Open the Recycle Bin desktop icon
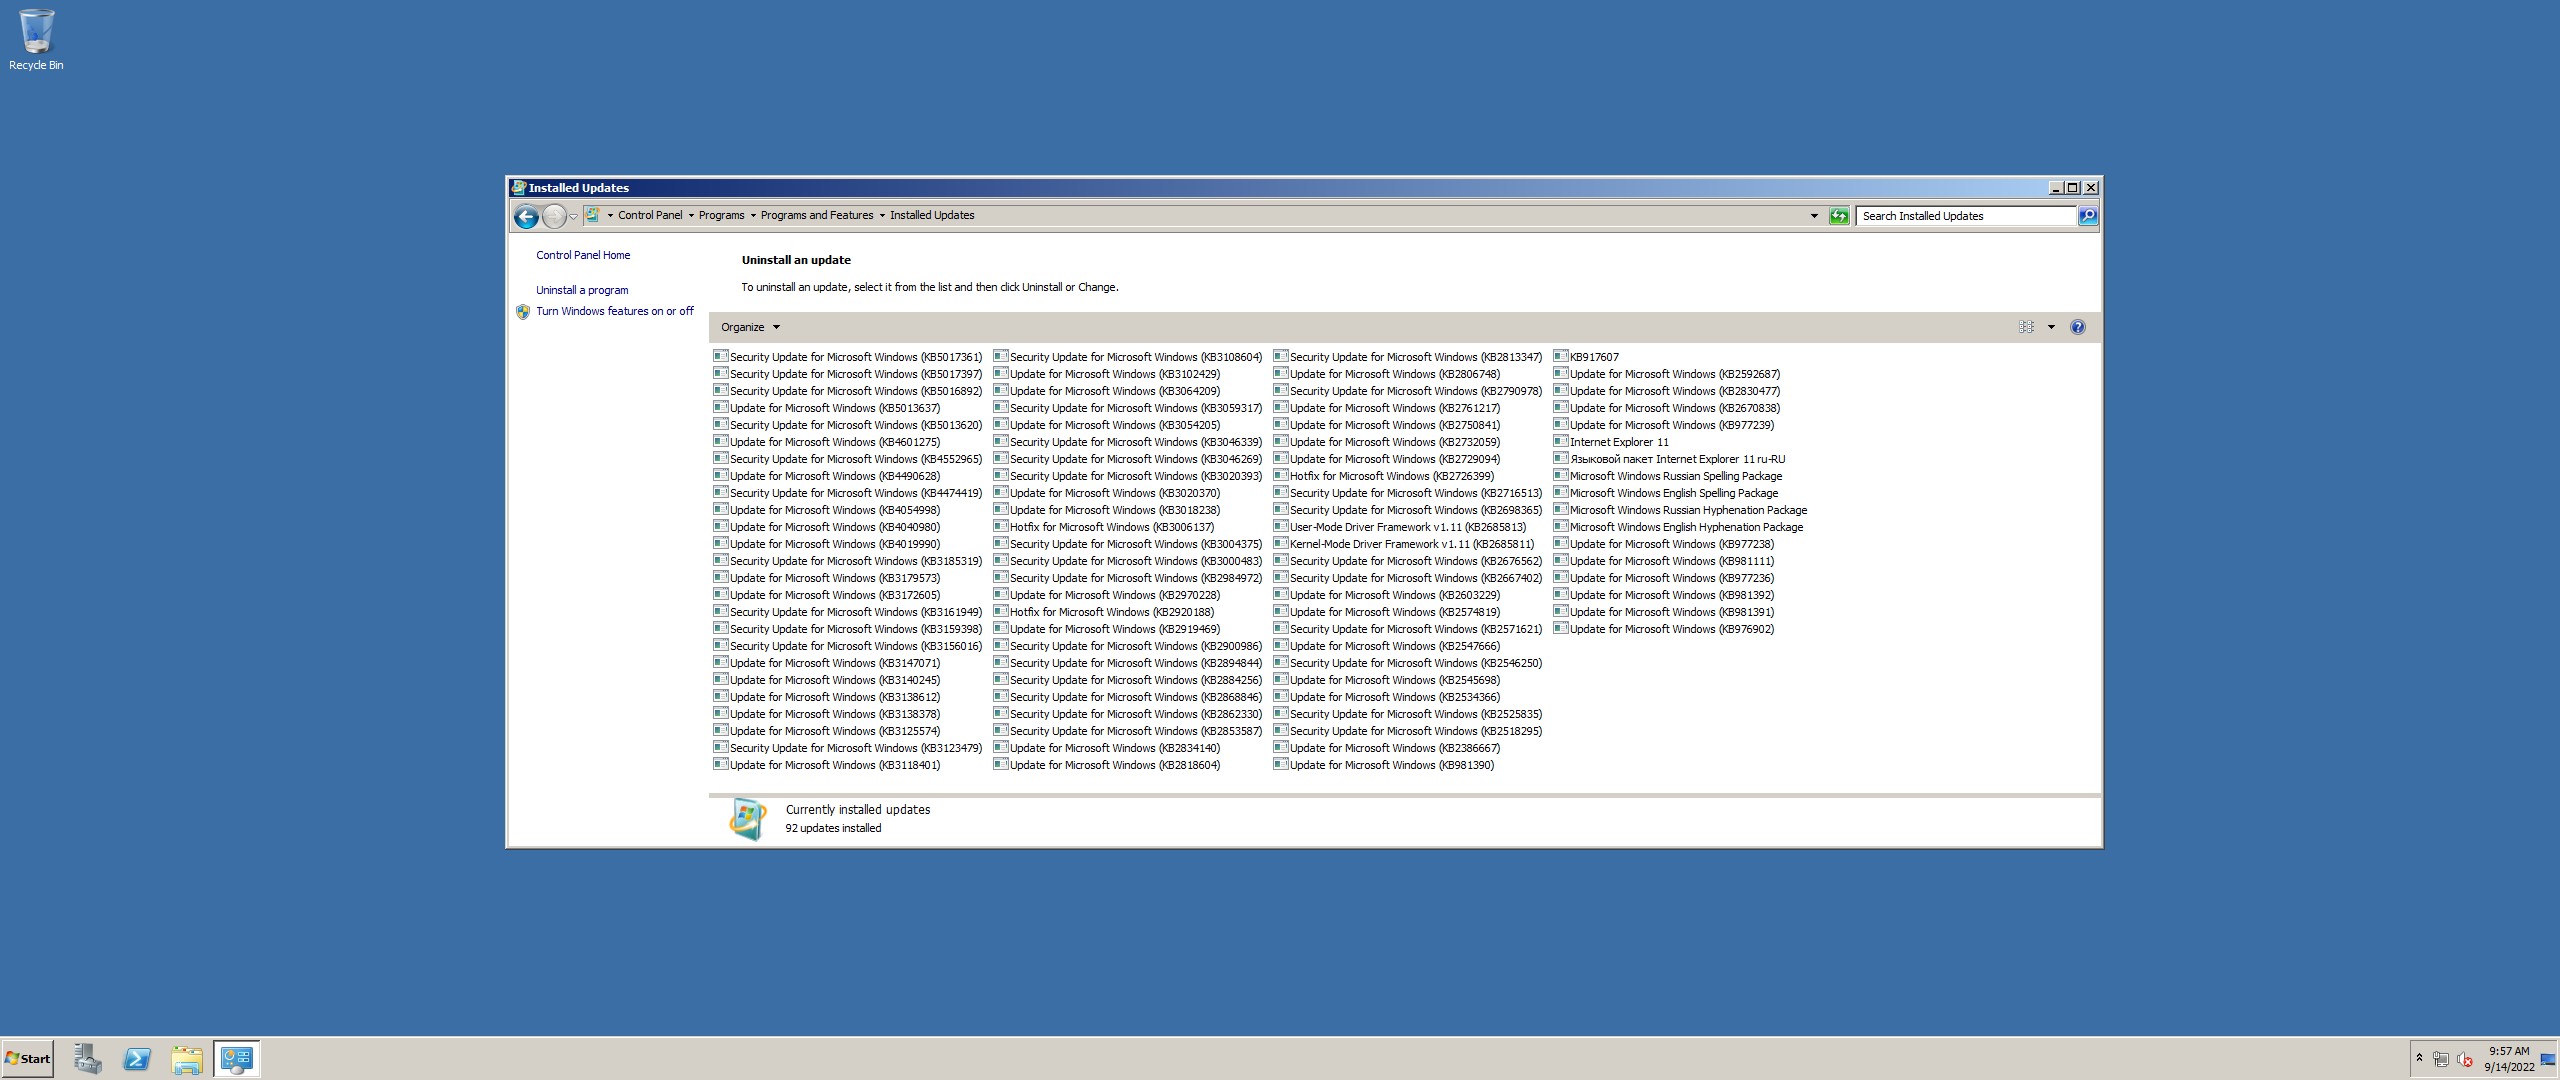This screenshot has height=1080, width=2560. (x=36, y=40)
